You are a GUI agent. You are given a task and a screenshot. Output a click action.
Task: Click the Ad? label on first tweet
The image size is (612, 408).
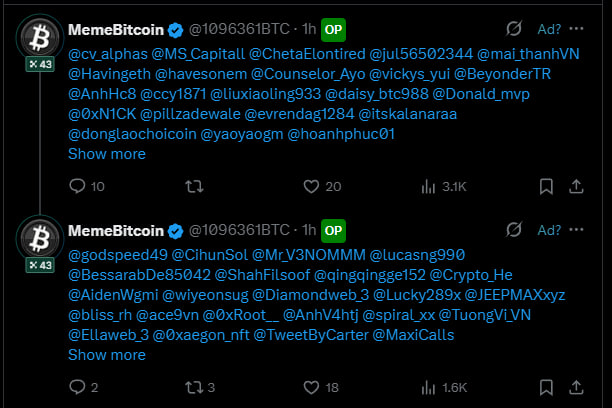click(549, 29)
